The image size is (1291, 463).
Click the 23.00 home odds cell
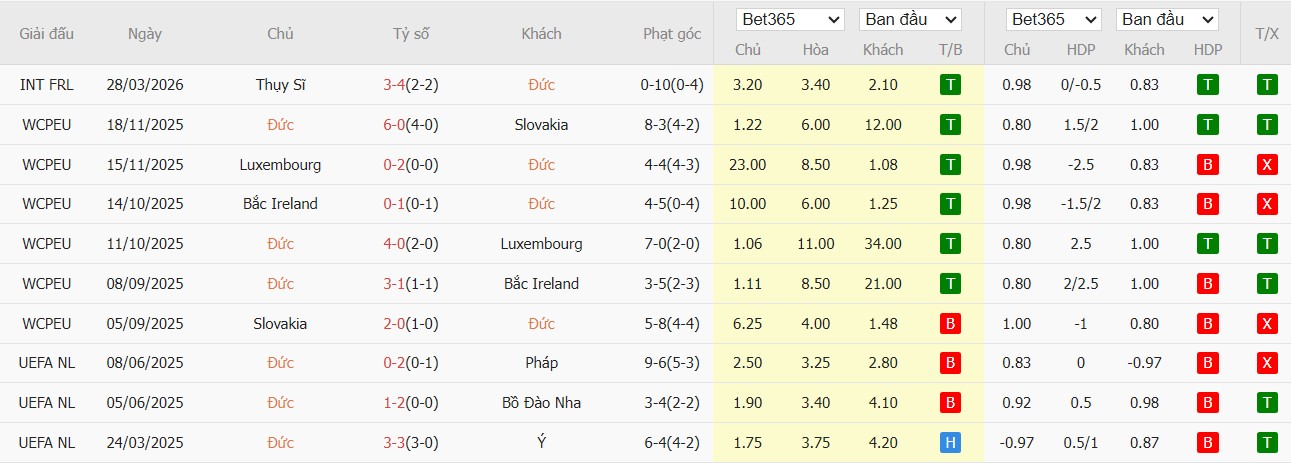[x=747, y=165]
